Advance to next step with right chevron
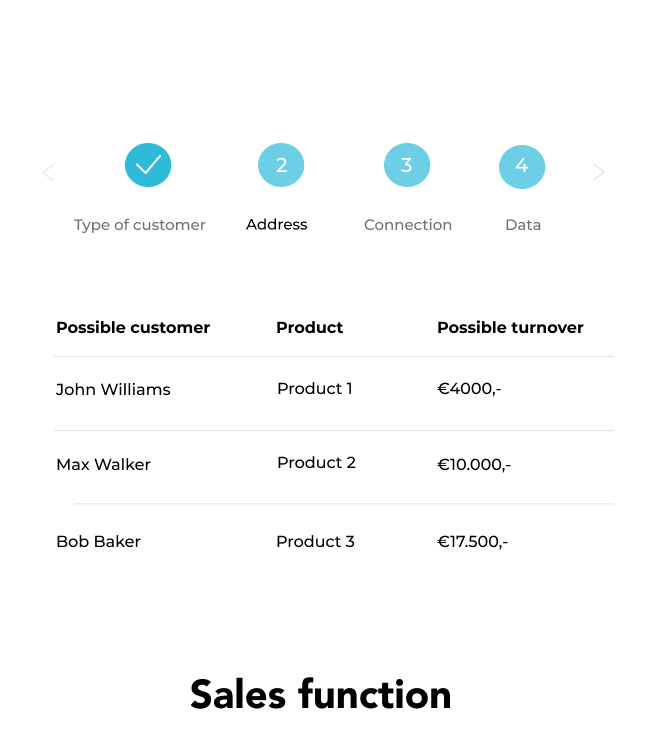 click(599, 172)
